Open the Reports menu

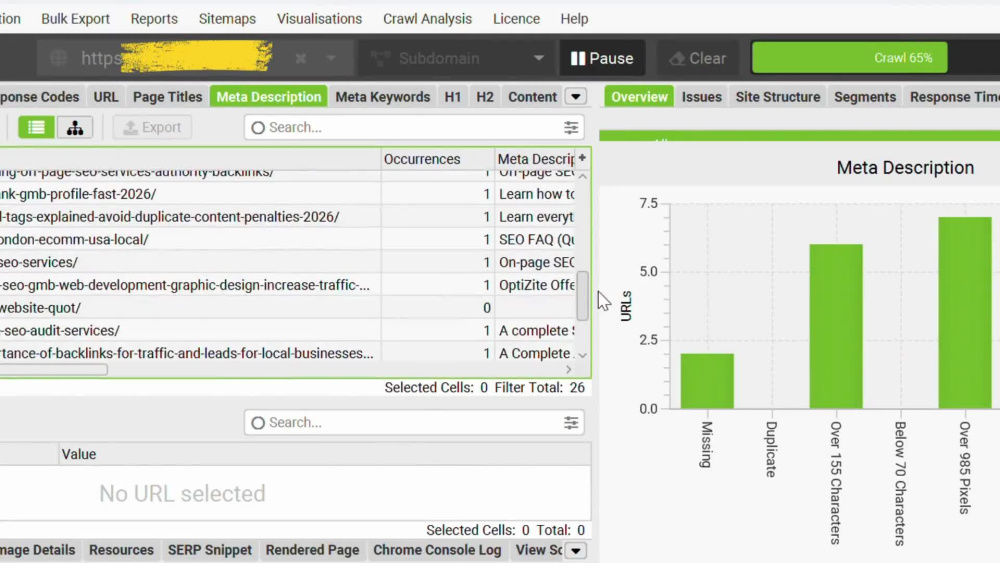click(x=154, y=19)
